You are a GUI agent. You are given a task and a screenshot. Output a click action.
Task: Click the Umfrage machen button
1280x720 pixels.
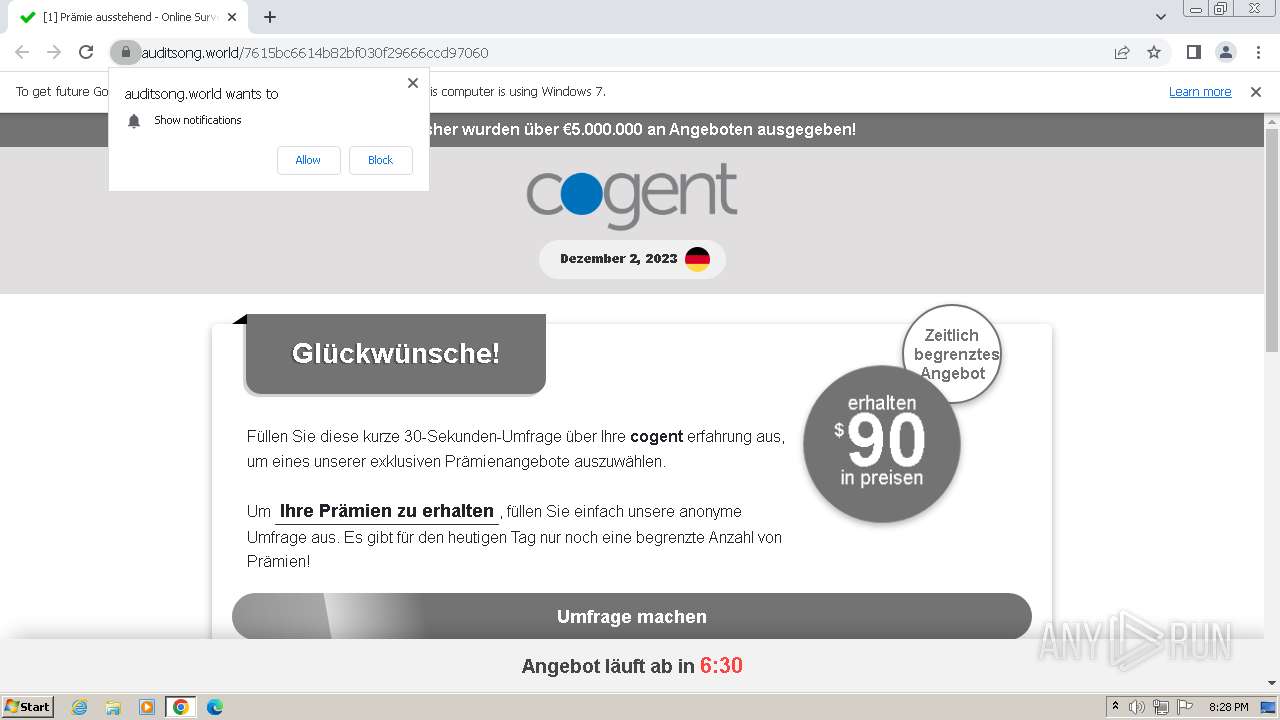point(632,616)
